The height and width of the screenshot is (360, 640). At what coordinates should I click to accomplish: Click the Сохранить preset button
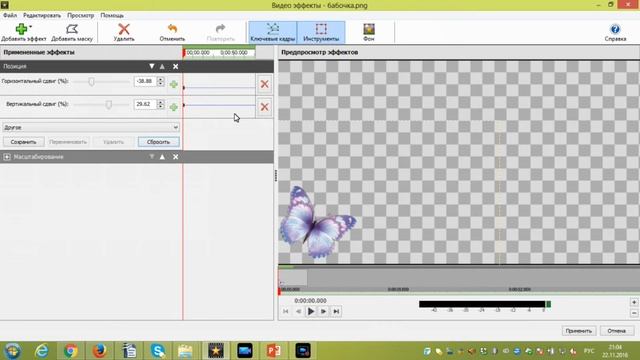point(23,142)
